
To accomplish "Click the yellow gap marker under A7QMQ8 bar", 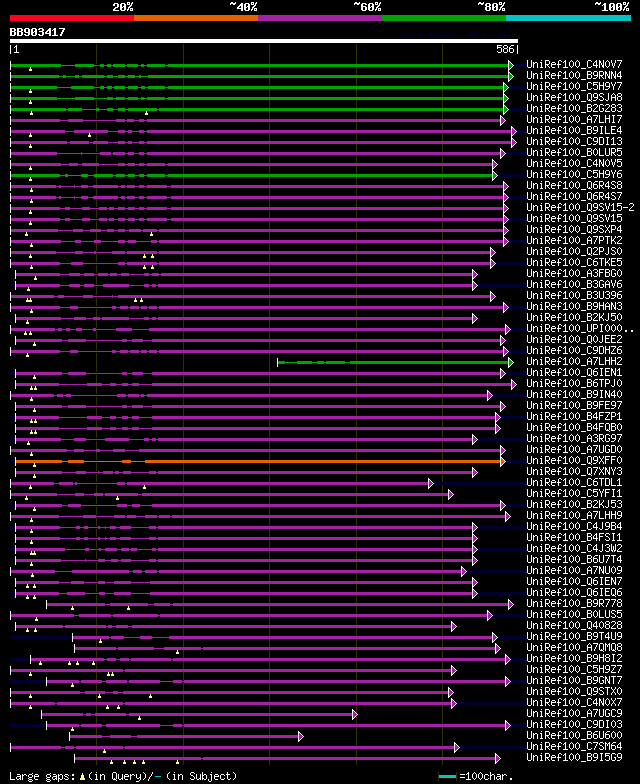I will point(178,652).
